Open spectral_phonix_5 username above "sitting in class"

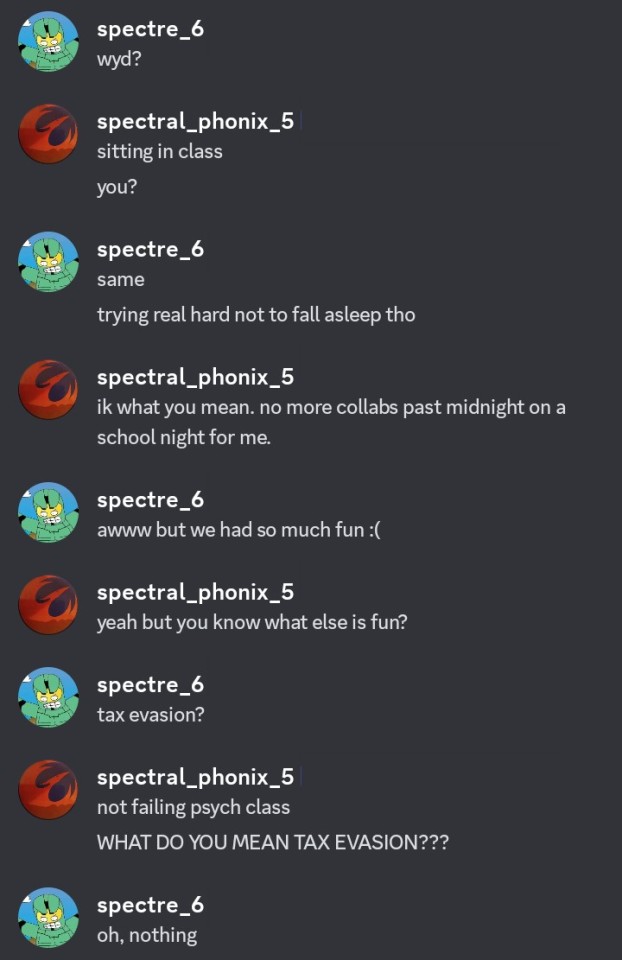195,121
